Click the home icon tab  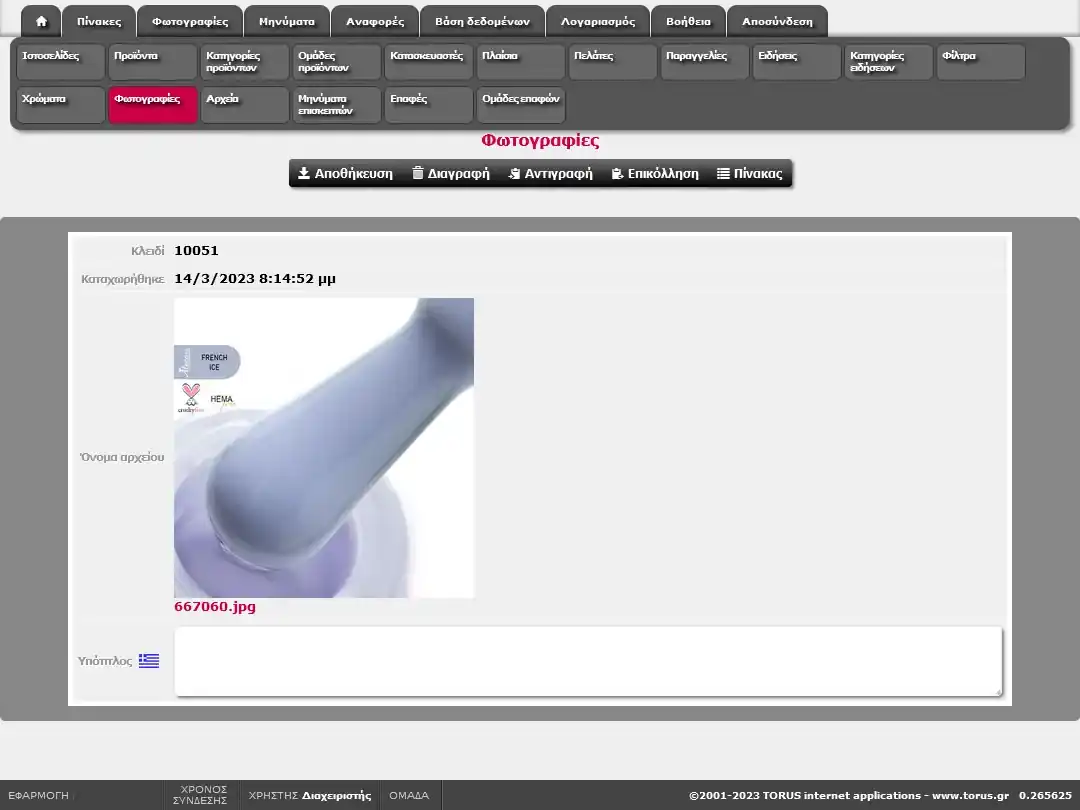pos(41,21)
